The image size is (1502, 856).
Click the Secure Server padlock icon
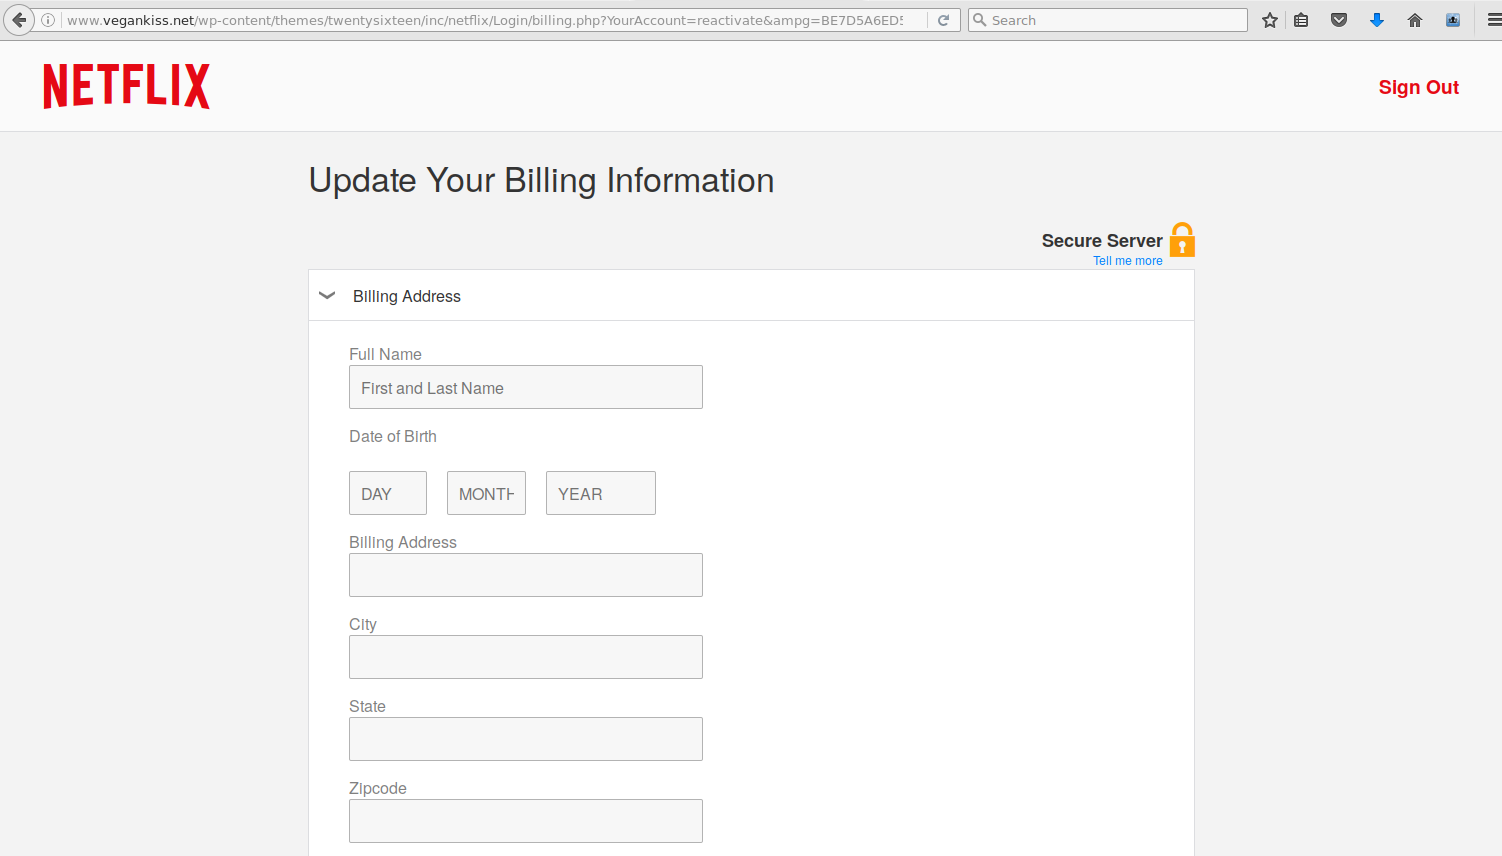click(x=1182, y=239)
